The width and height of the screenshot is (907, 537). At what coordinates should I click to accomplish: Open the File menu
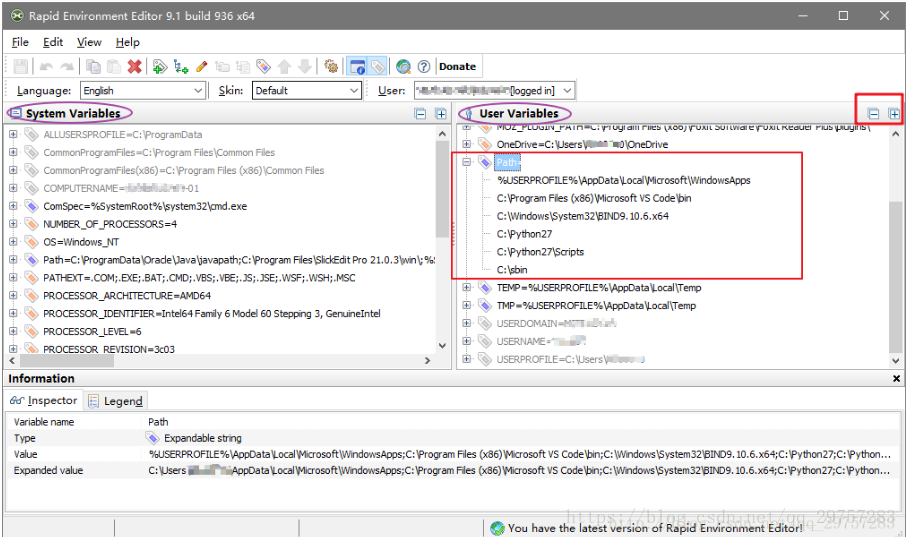click(20, 42)
